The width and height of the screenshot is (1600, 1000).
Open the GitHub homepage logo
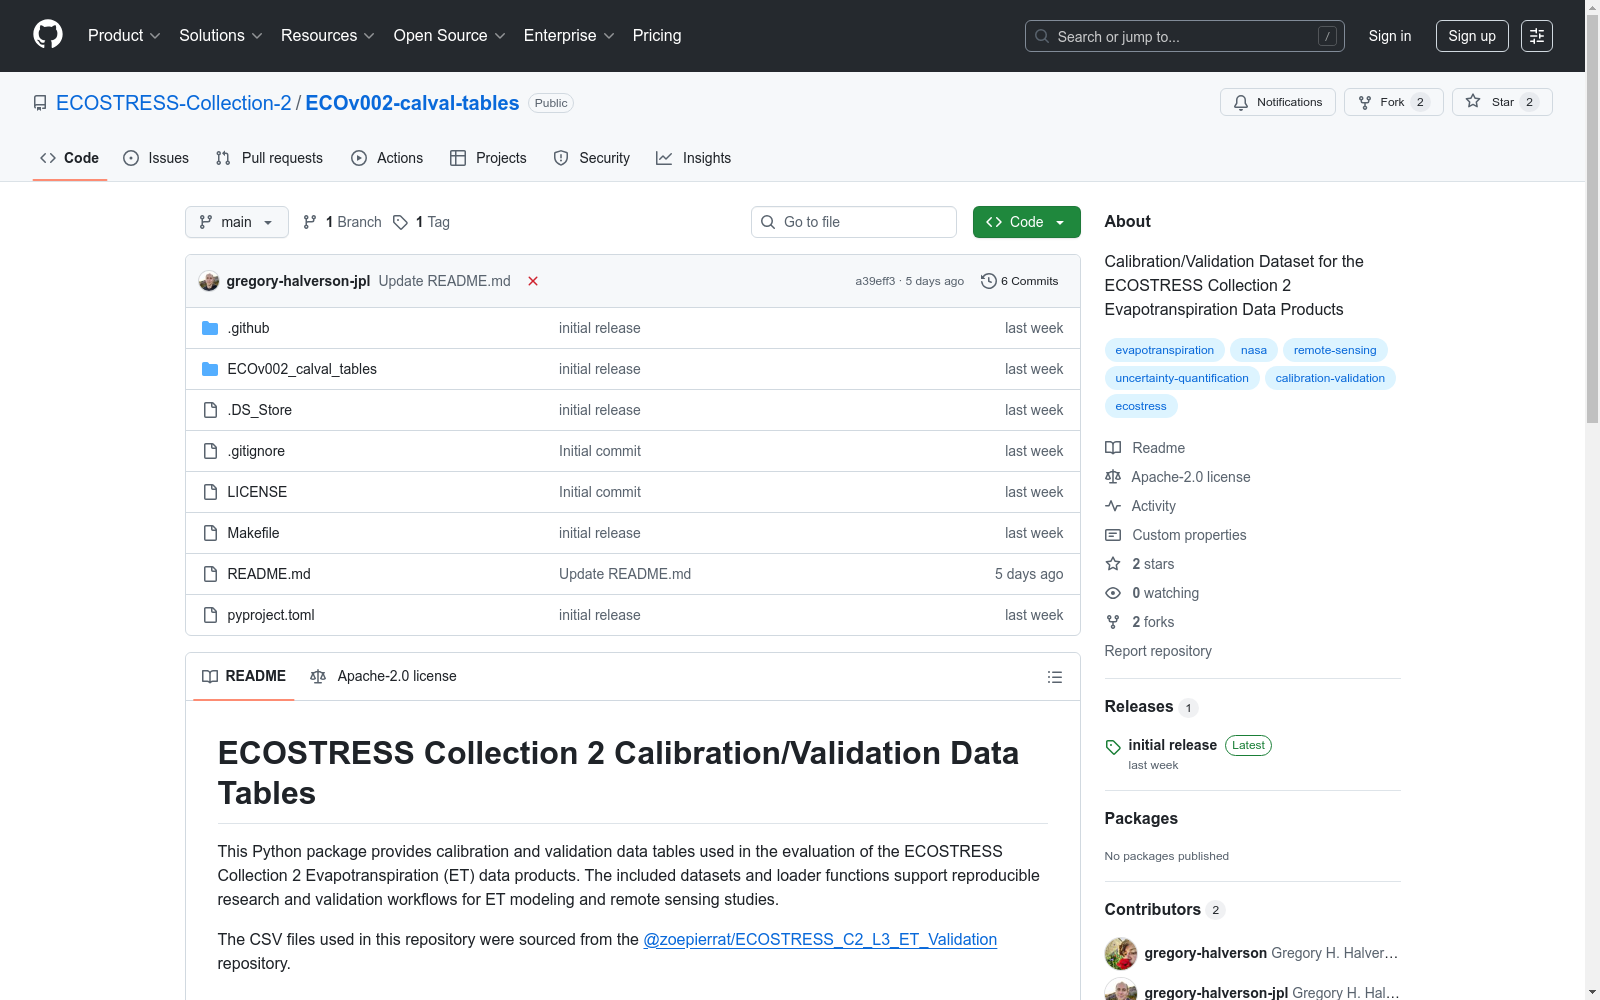pos(48,35)
